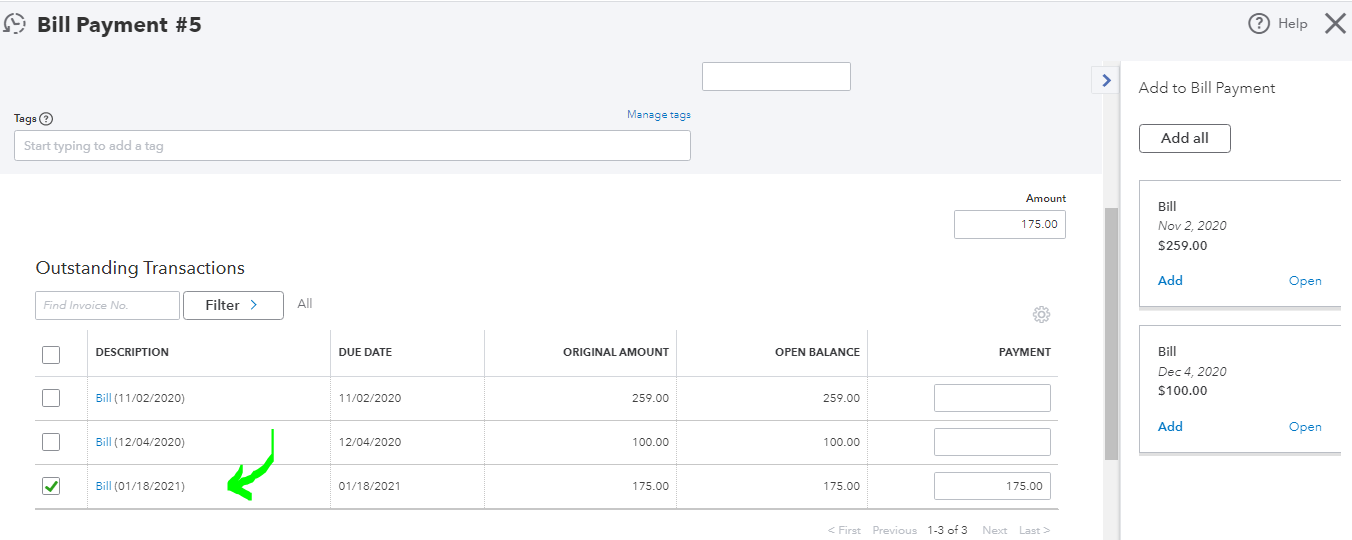1352x540 pixels.
Task: Open the Bill (01/18/2021) description link
Action: 104,486
